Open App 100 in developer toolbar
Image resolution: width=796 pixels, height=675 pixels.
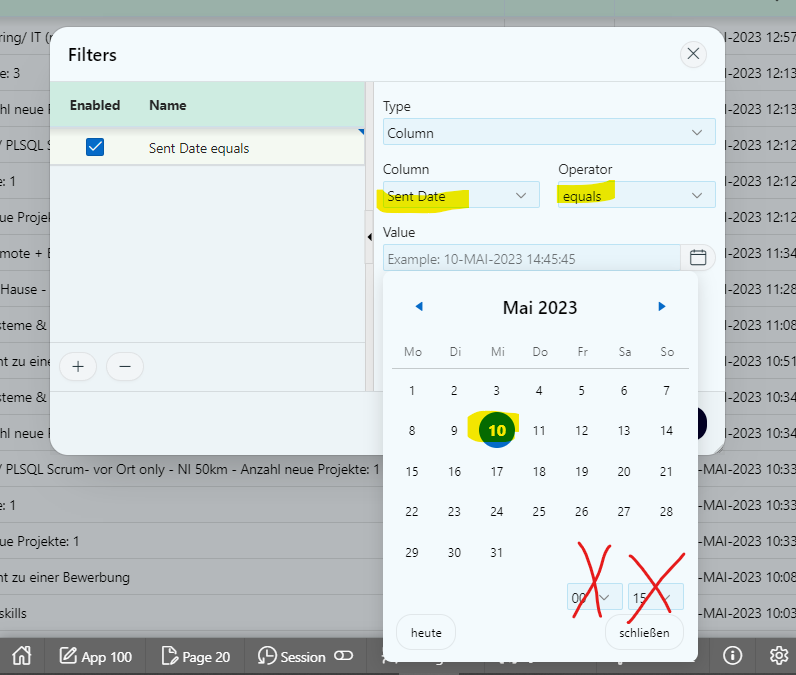96,656
